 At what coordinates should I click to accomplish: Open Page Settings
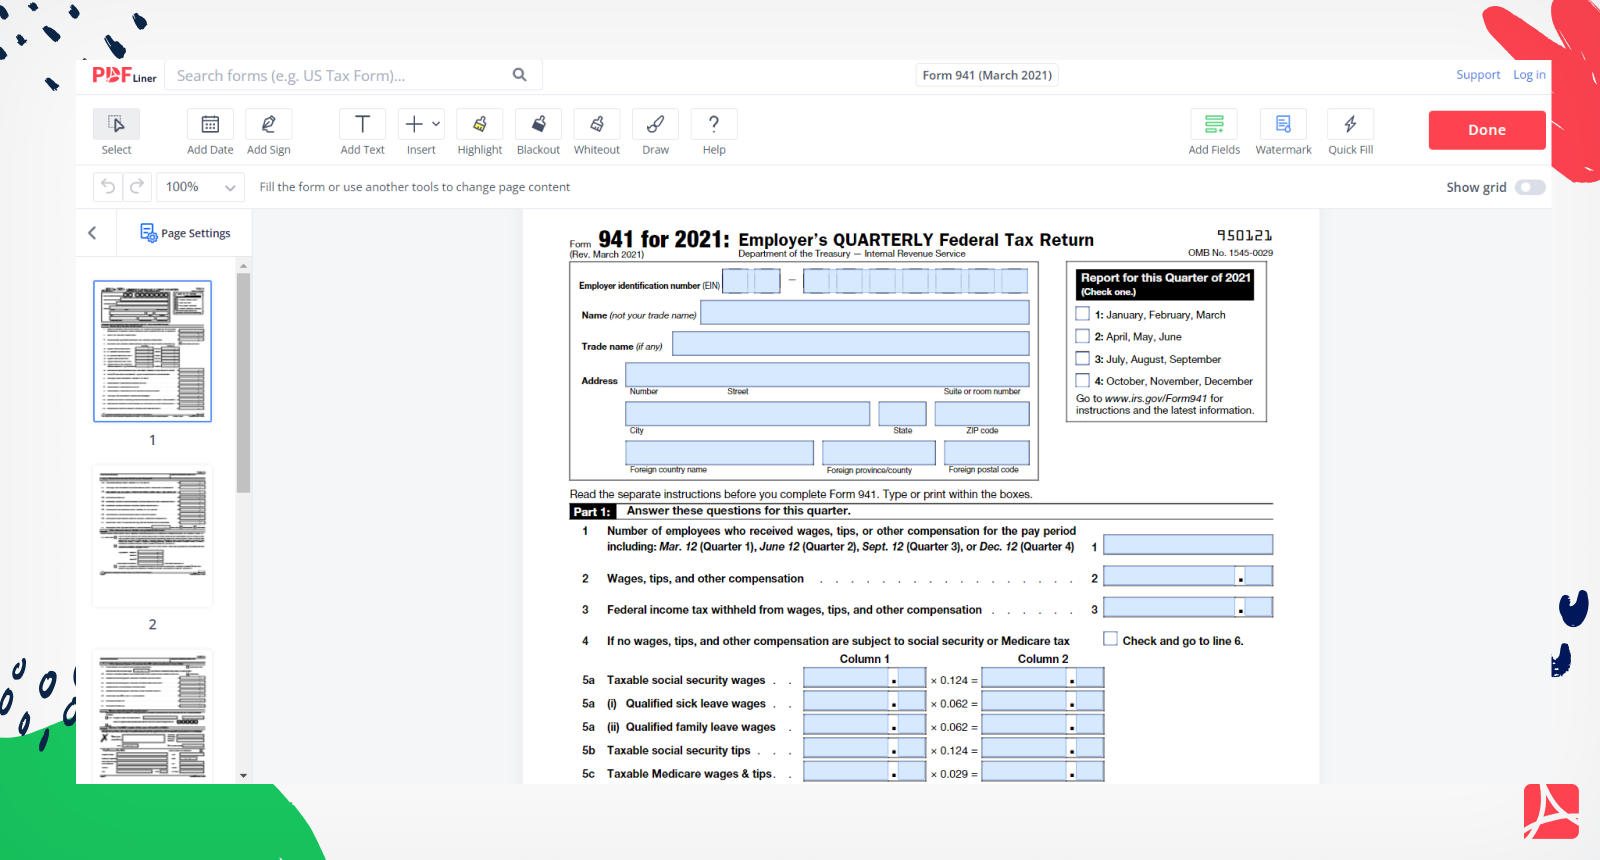(186, 233)
